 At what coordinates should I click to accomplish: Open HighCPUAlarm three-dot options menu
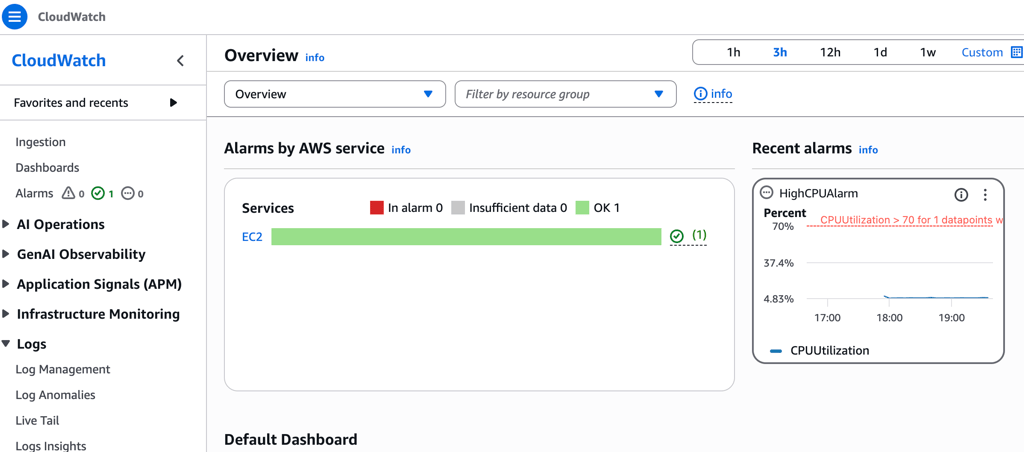[x=985, y=194]
